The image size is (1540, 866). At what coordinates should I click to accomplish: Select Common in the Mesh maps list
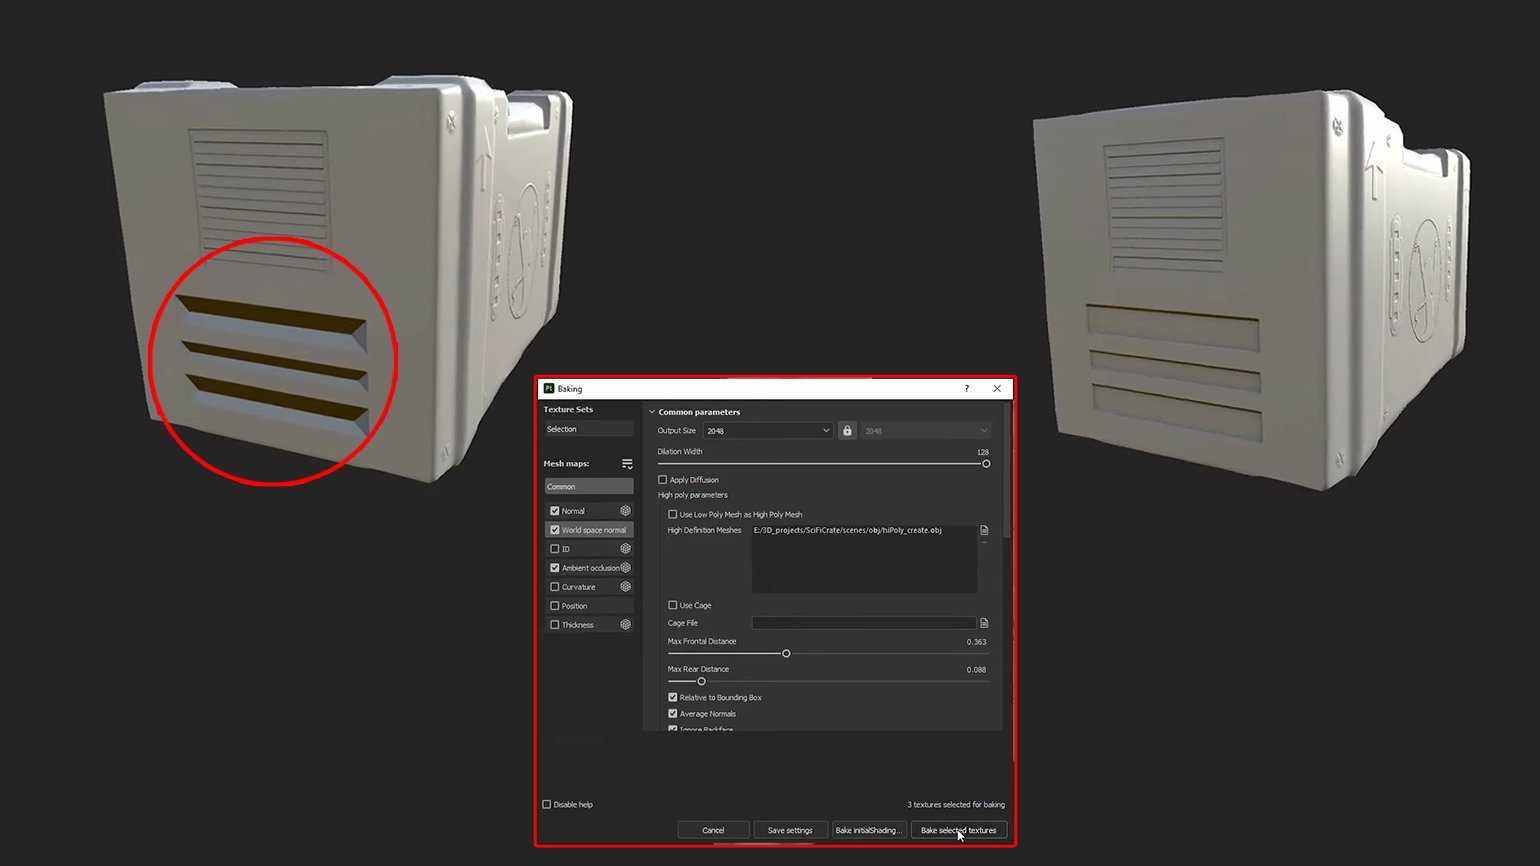[588, 487]
